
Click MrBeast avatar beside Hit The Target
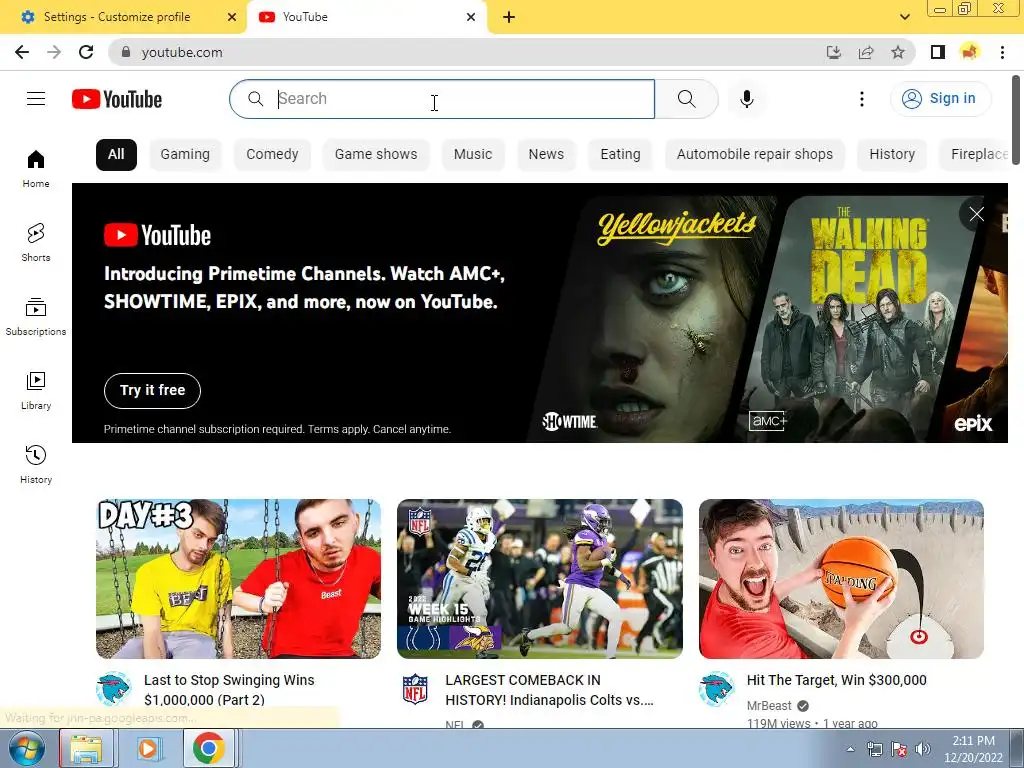click(x=716, y=688)
